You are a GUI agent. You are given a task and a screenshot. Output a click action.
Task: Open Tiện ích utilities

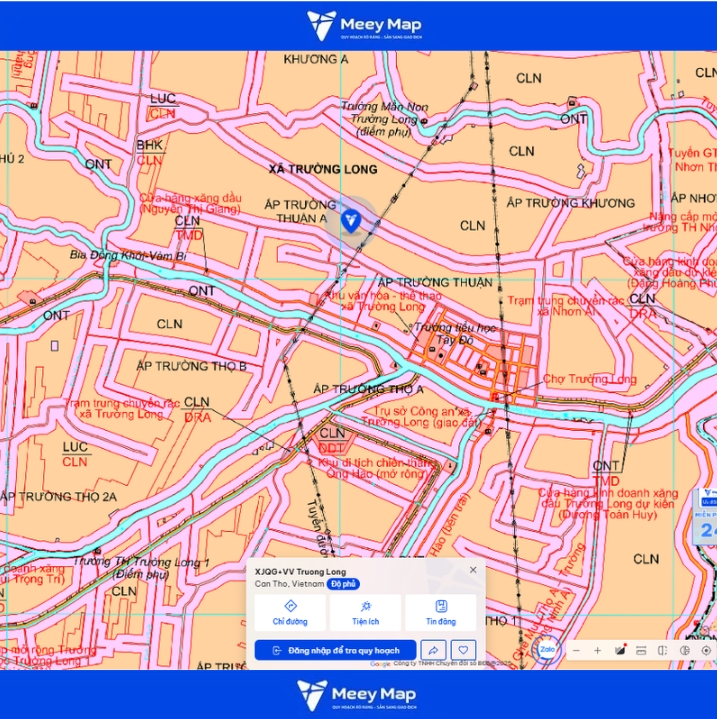tap(365, 613)
